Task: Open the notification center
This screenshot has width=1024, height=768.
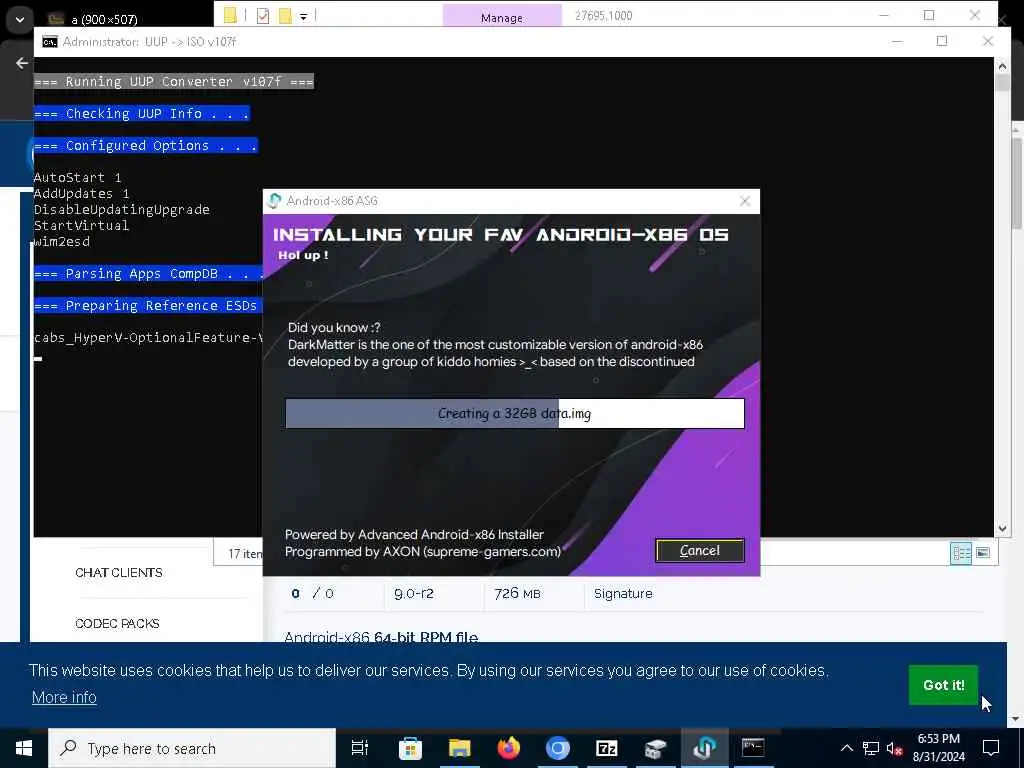Action: (991, 748)
